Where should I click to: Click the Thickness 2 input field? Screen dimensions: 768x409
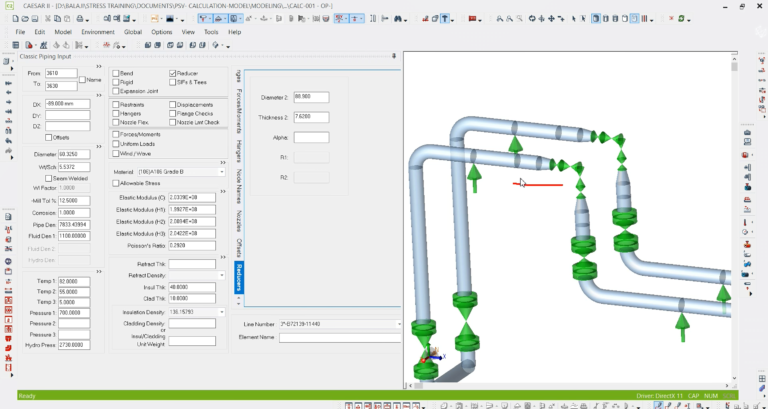[x=312, y=117]
